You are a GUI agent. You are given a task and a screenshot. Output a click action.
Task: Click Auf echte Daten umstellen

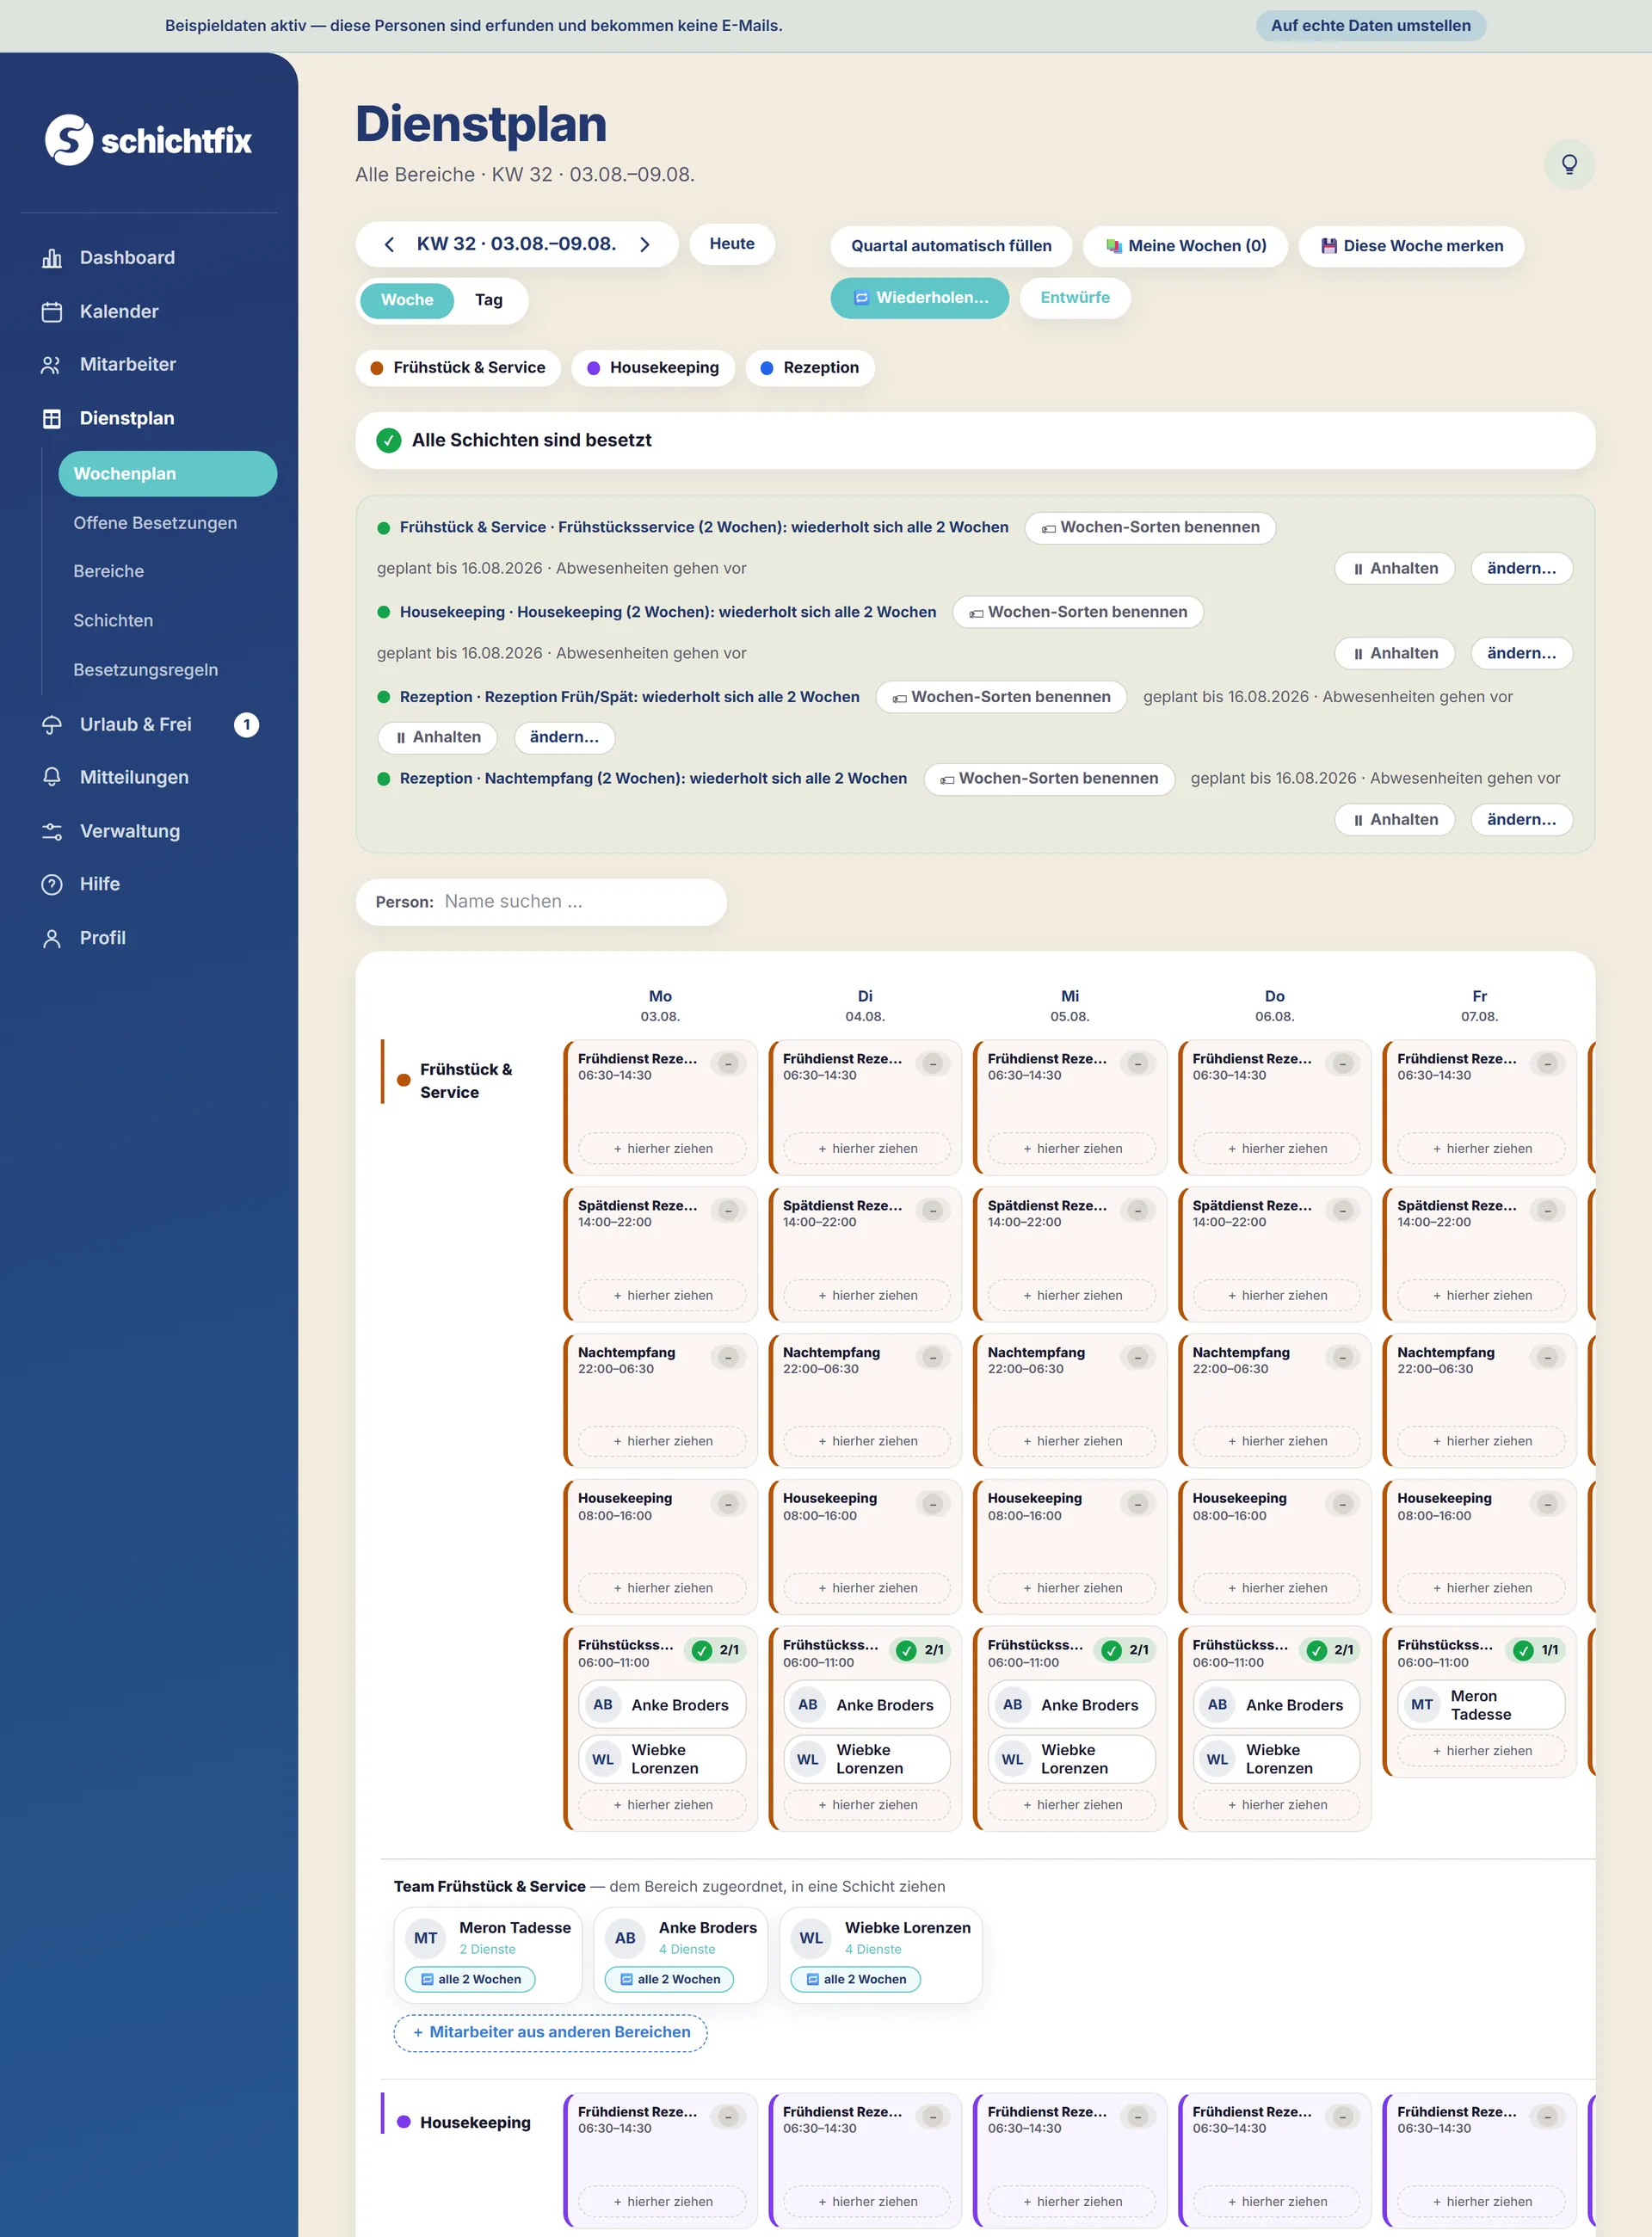(1371, 26)
